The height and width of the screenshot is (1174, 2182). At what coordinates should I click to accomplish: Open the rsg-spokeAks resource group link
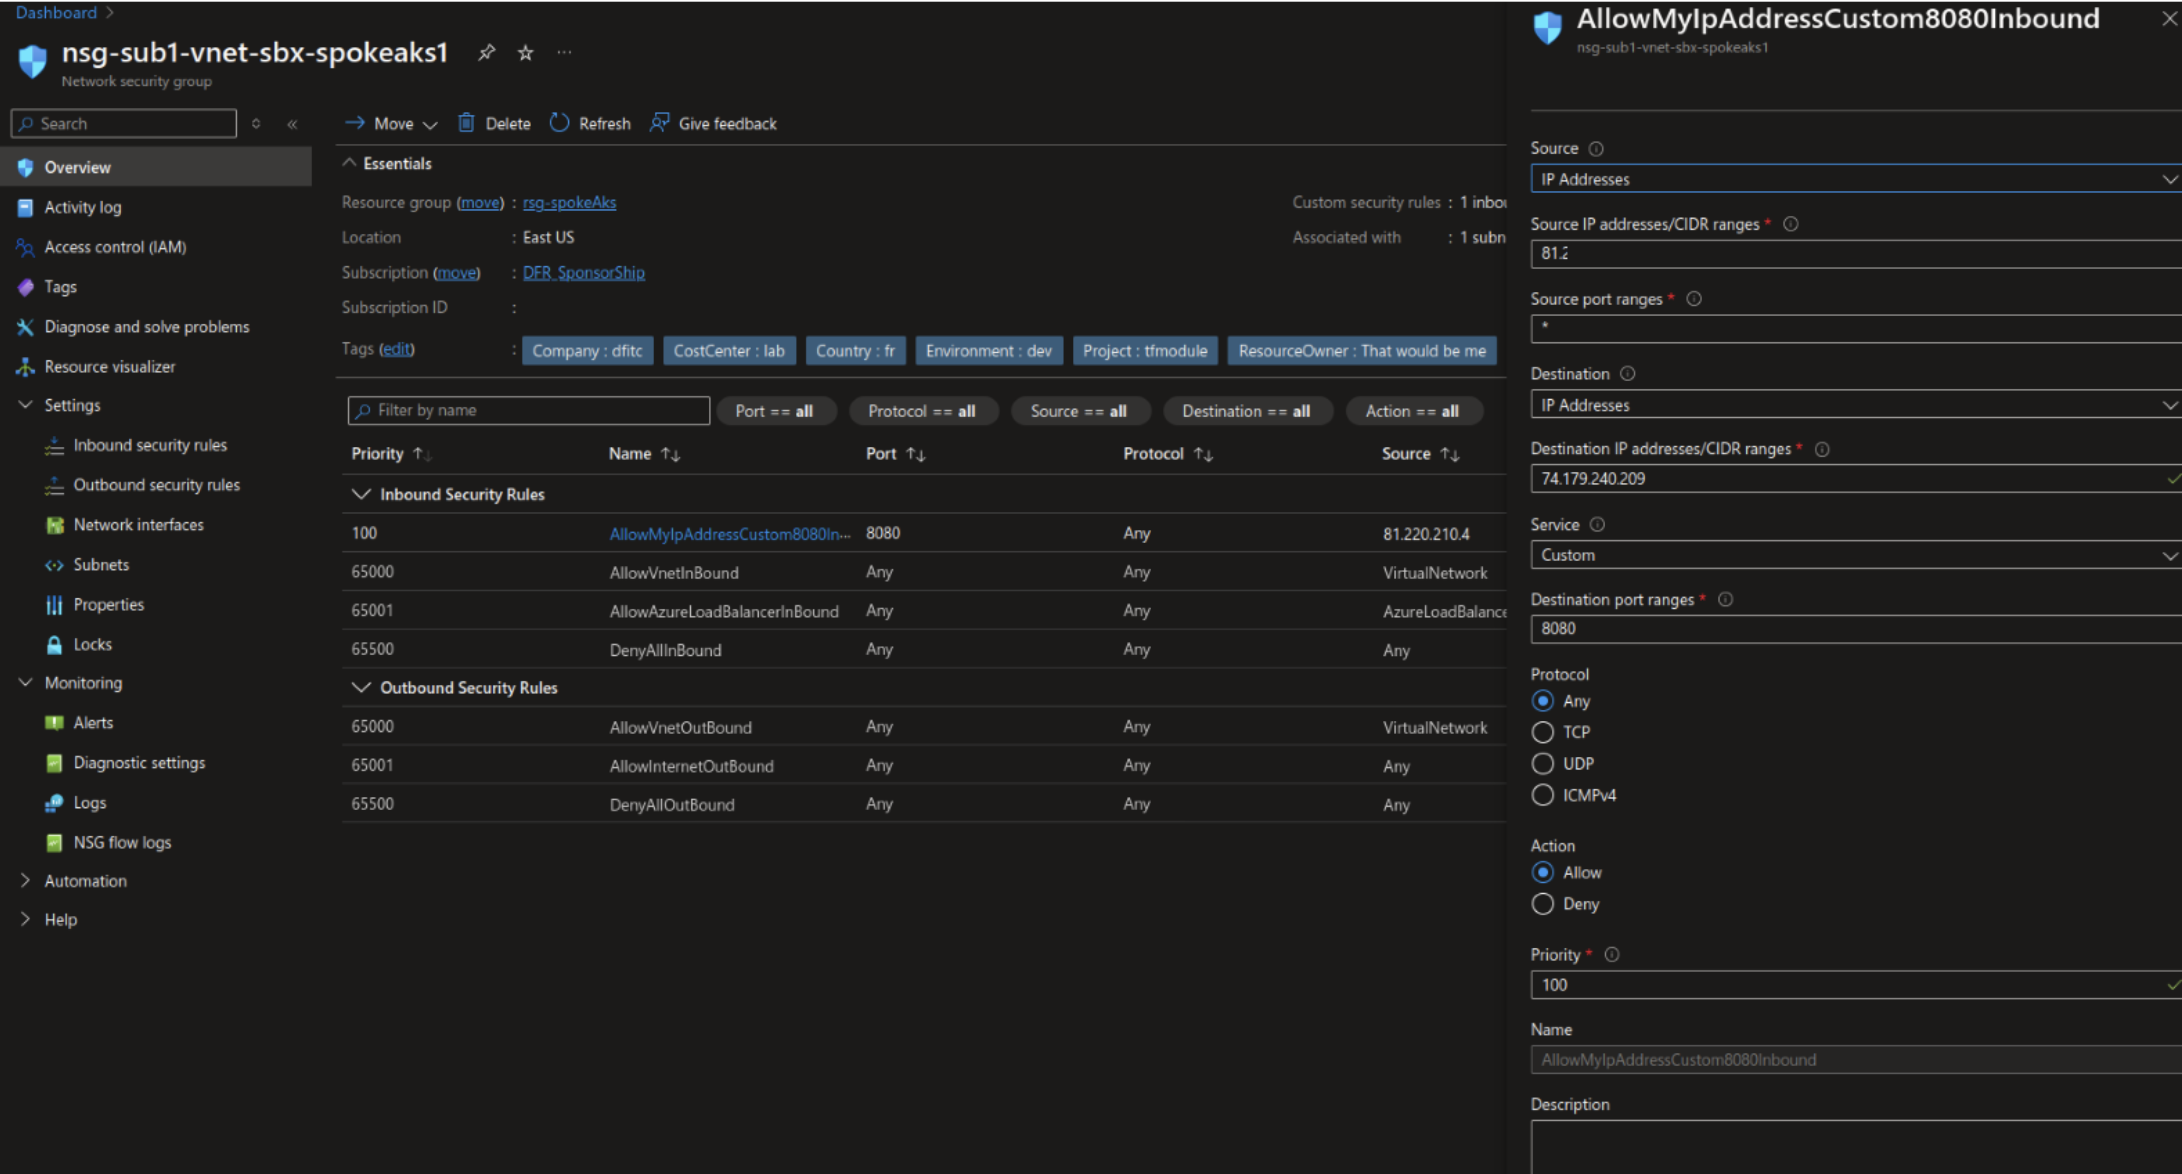tap(569, 202)
